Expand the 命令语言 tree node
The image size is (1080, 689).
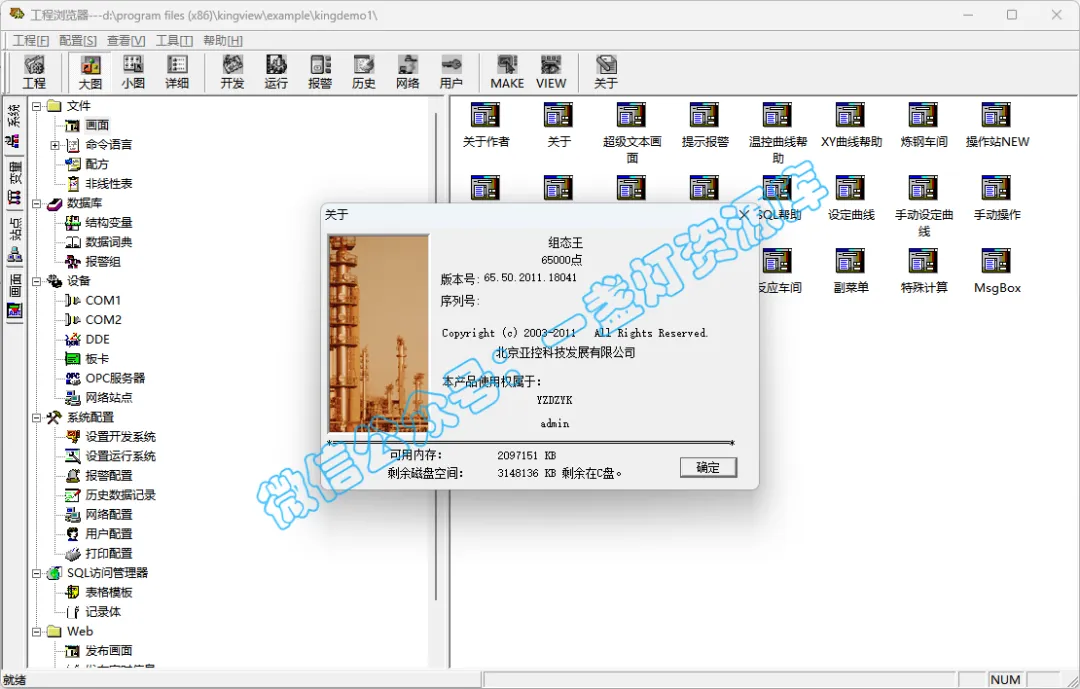54,145
